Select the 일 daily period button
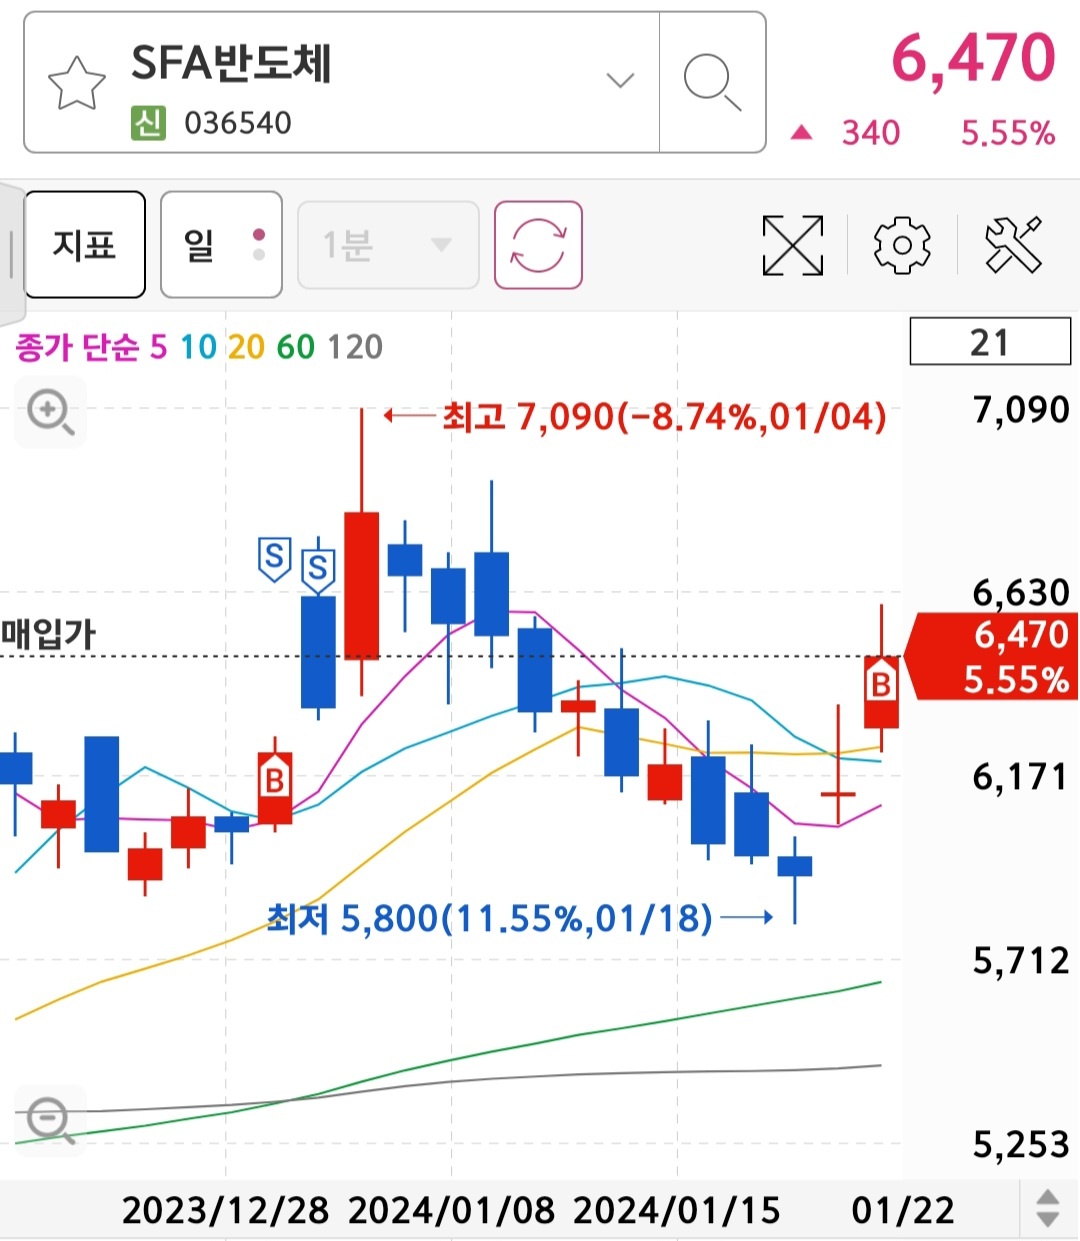The image size is (1080, 1241). pos(221,245)
